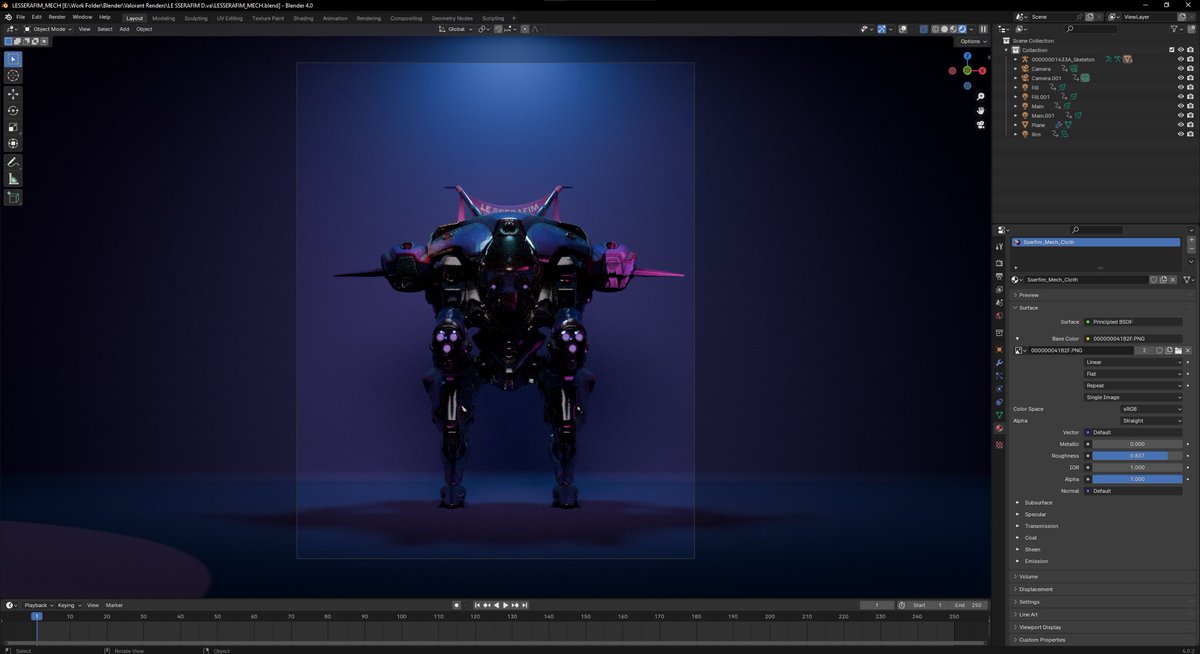Open the Object Constraints properties tab

pyautogui.click(x=999, y=401)
